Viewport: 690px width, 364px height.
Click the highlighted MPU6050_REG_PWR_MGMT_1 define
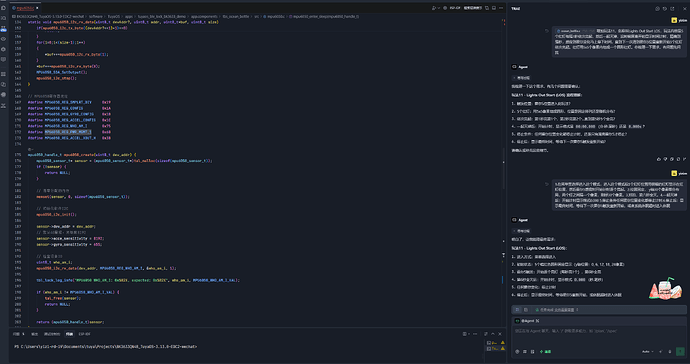[x=68, y=132]
